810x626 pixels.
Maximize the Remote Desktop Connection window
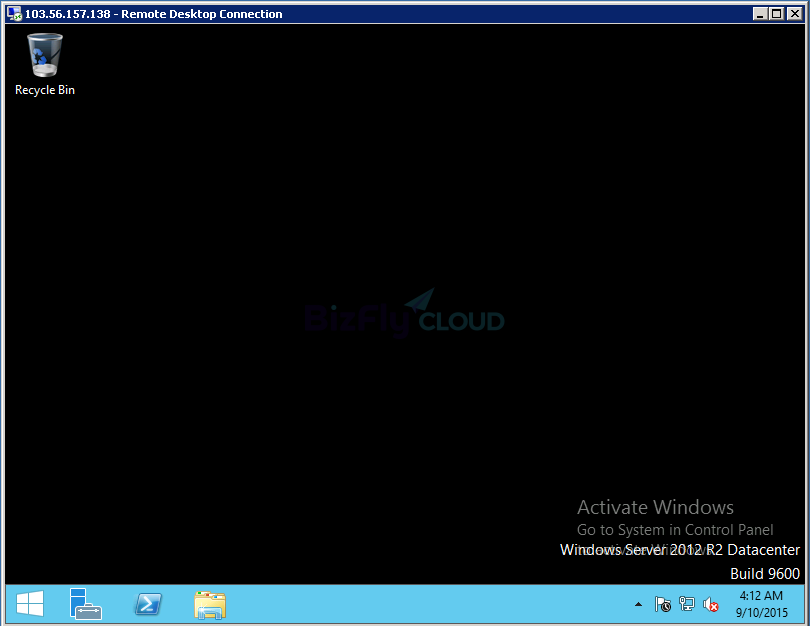pyautogui.click(x=777, y=14)
